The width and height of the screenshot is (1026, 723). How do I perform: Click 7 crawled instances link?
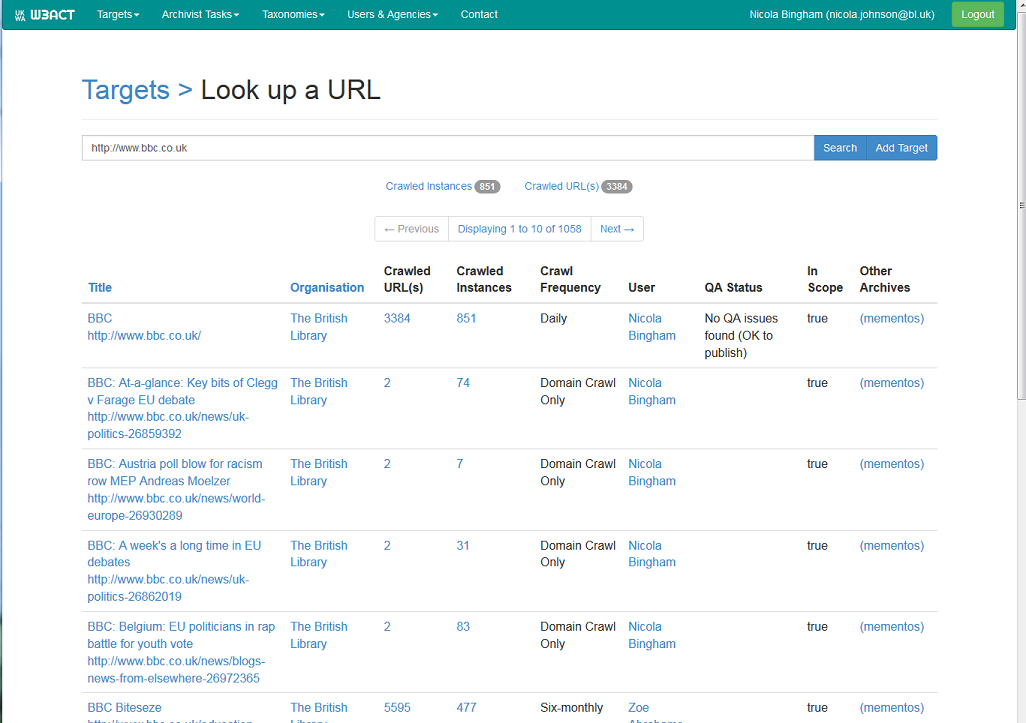tap(459, 464)
